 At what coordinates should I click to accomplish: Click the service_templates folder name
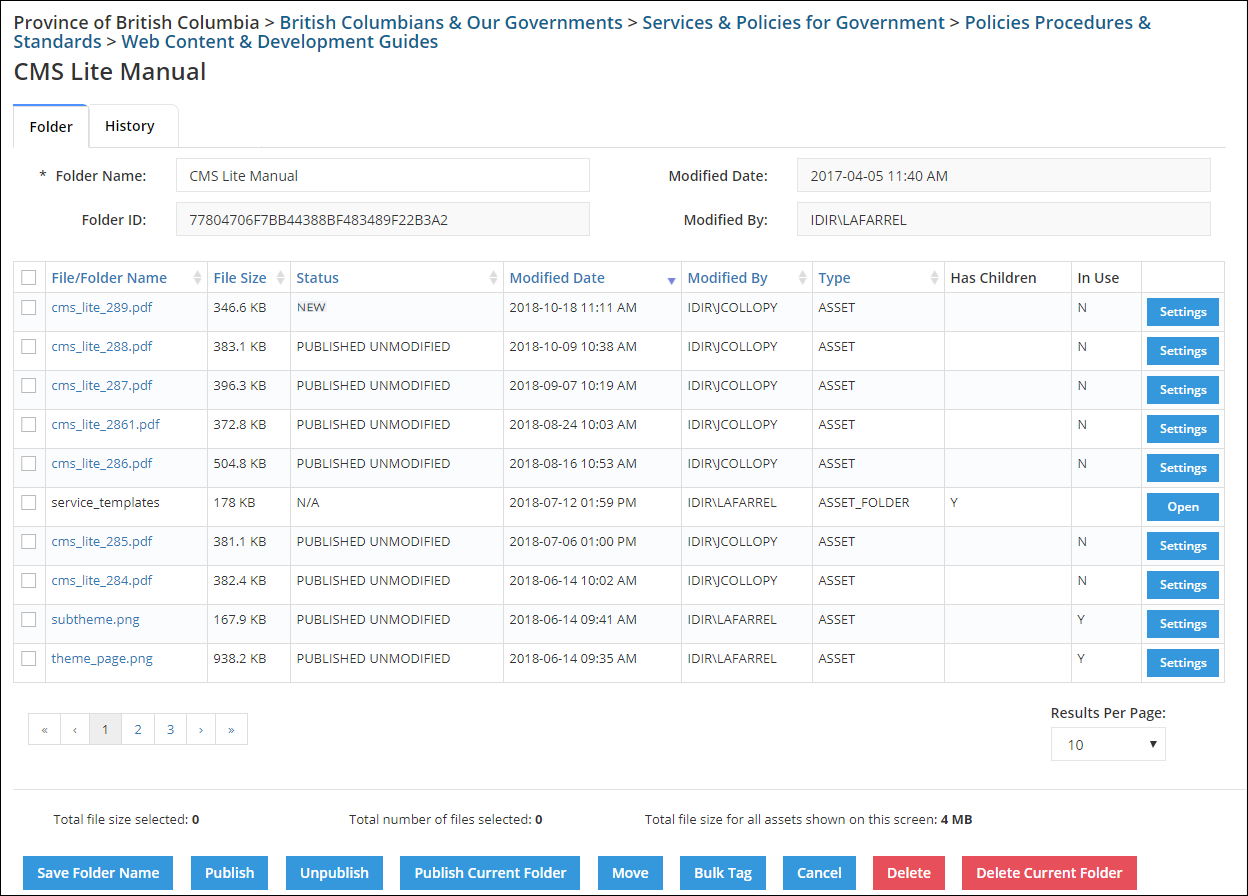tap(105, 502)
